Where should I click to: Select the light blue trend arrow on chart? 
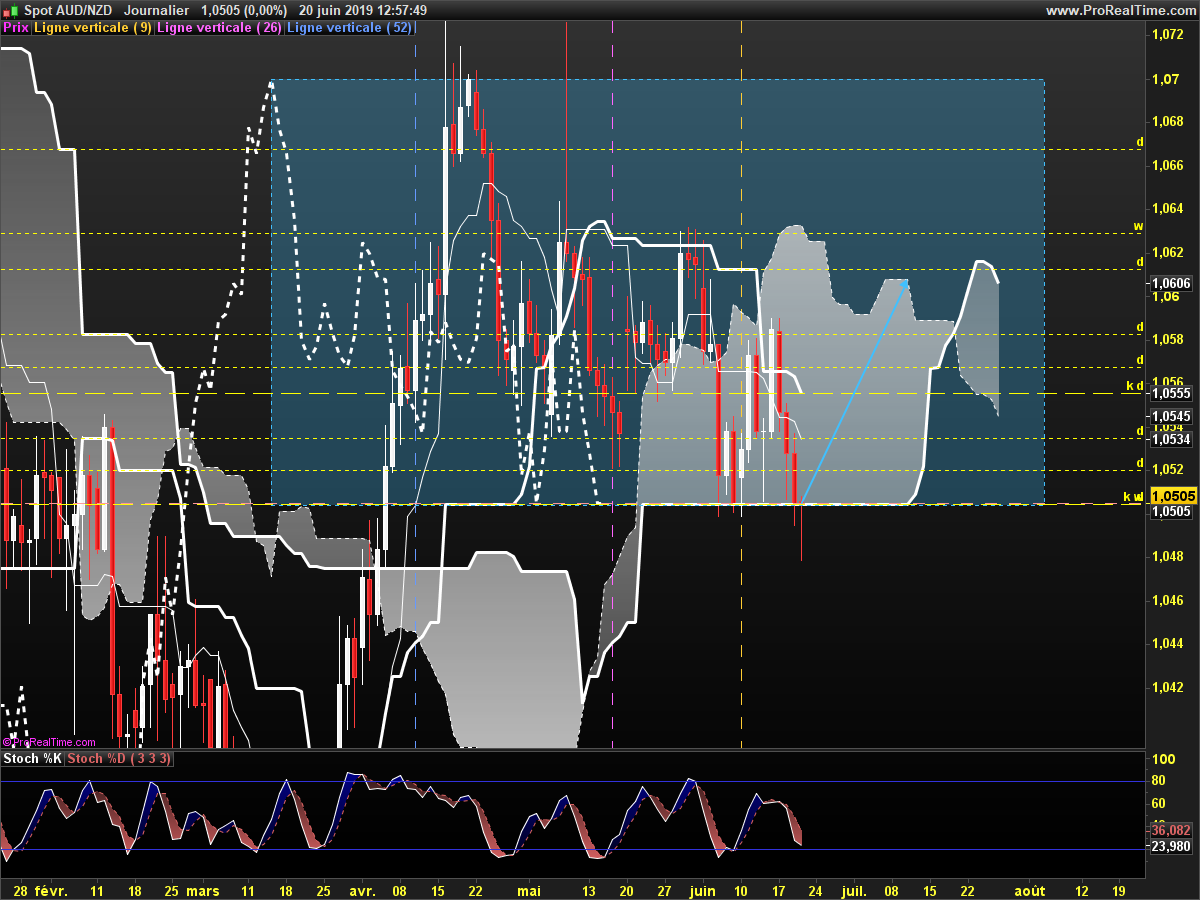(x=855, y=391)
